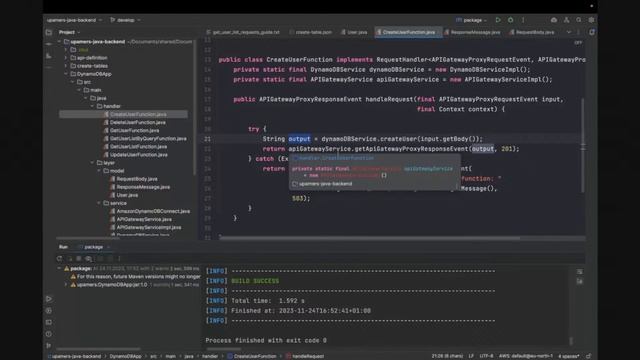Open the get_user_list_requests guide txt tab

[243, 32]
